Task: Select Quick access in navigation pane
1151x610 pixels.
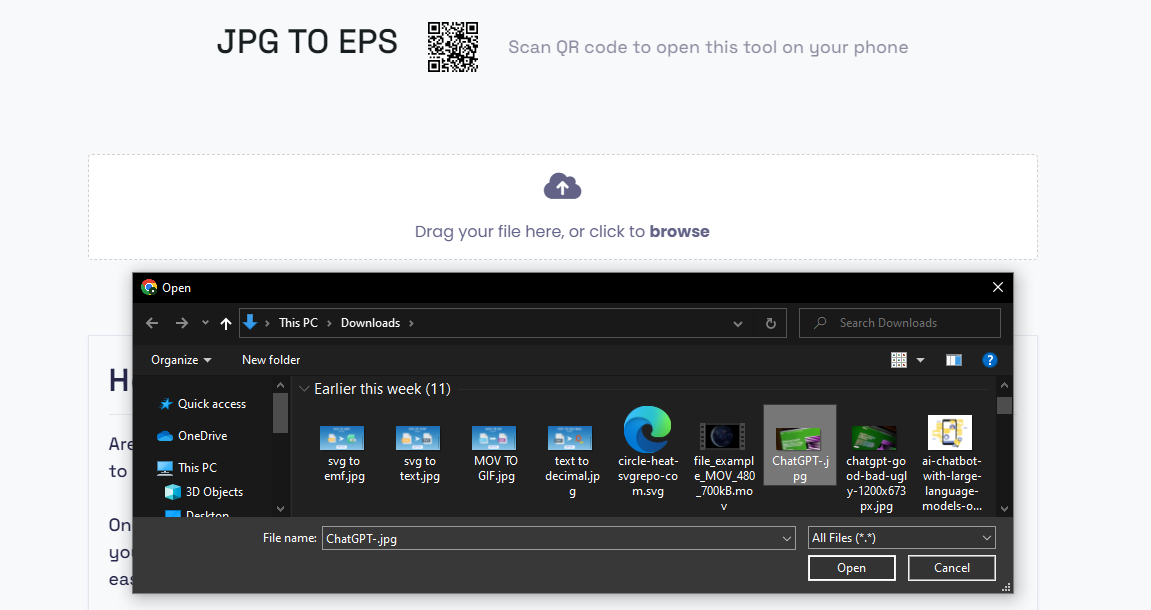Action: 211,404
